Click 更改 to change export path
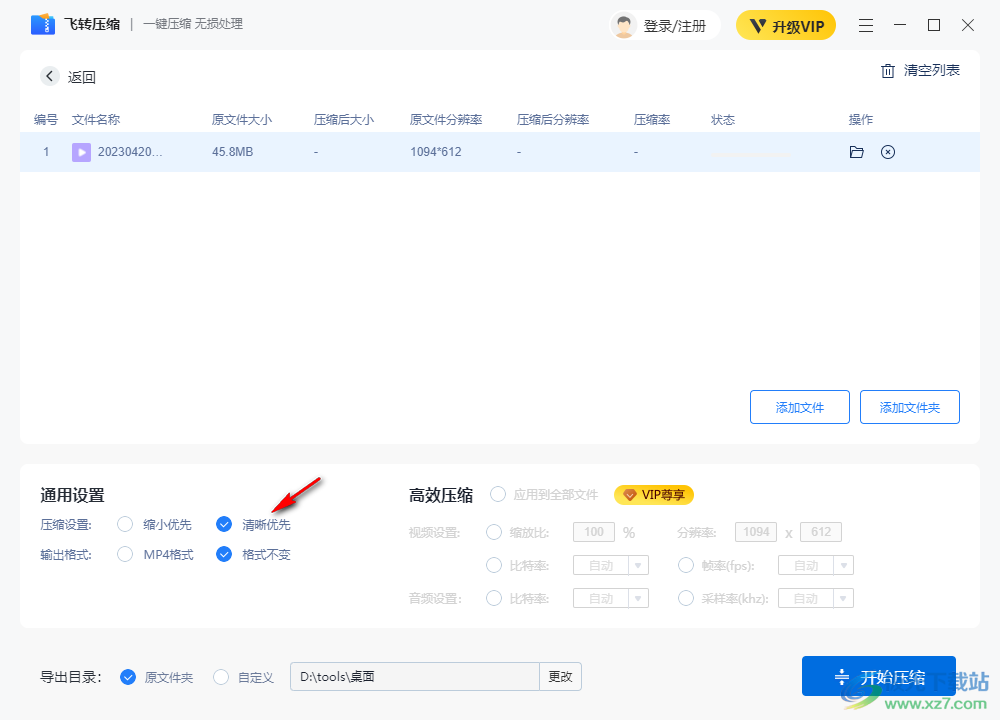The image size is (1000, 720). point(561,677)
